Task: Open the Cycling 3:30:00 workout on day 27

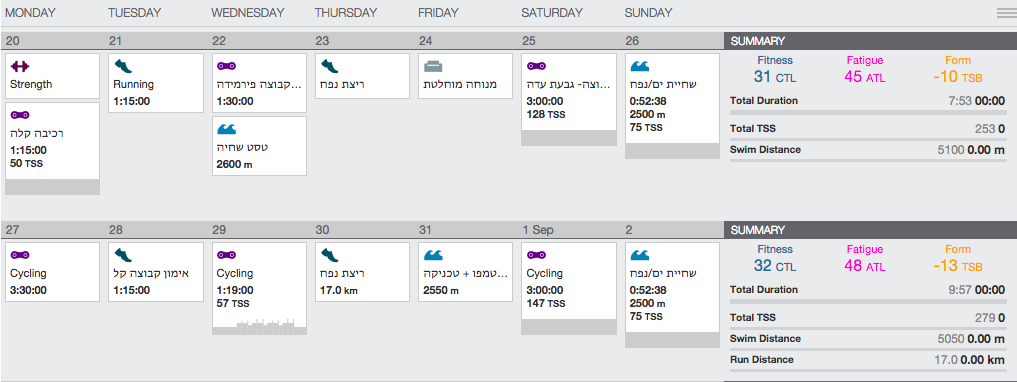Action: coord(53,272)
